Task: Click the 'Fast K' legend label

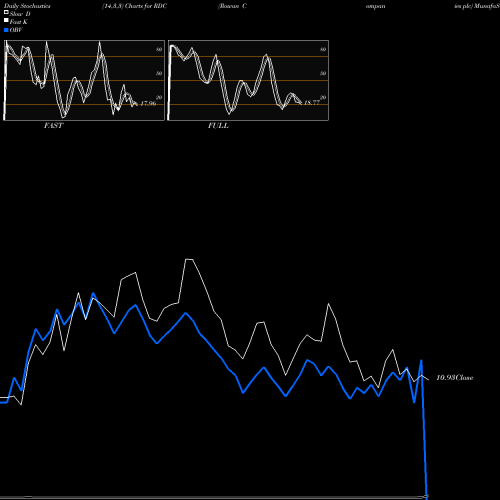Action: coord(19,22)
